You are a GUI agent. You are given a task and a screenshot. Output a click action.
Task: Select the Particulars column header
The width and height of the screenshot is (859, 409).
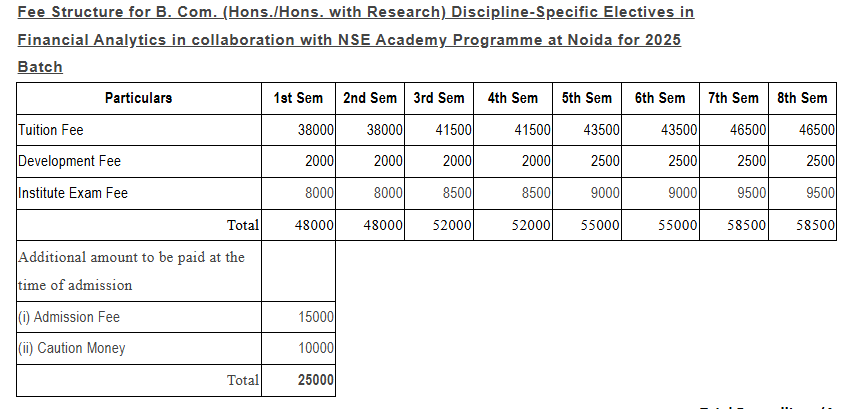[x=138, y=98]
